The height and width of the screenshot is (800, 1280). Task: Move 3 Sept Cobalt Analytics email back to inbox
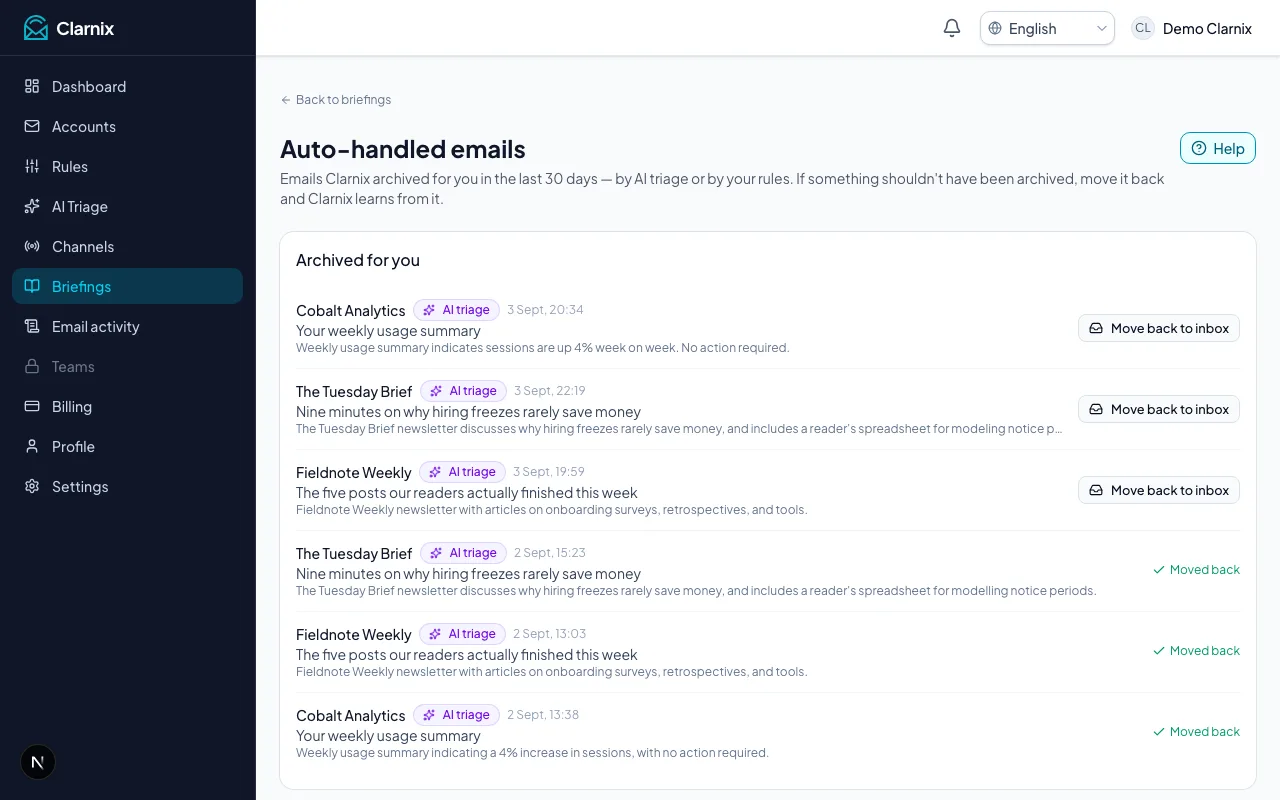tap(1159, 328)
